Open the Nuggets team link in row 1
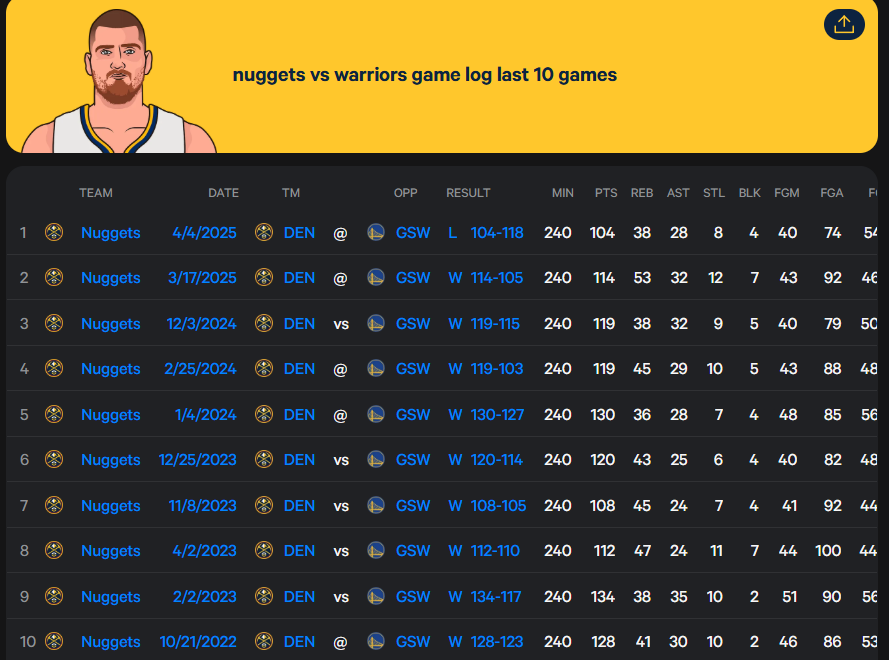The image size is (889, 660). pos(111,233)
